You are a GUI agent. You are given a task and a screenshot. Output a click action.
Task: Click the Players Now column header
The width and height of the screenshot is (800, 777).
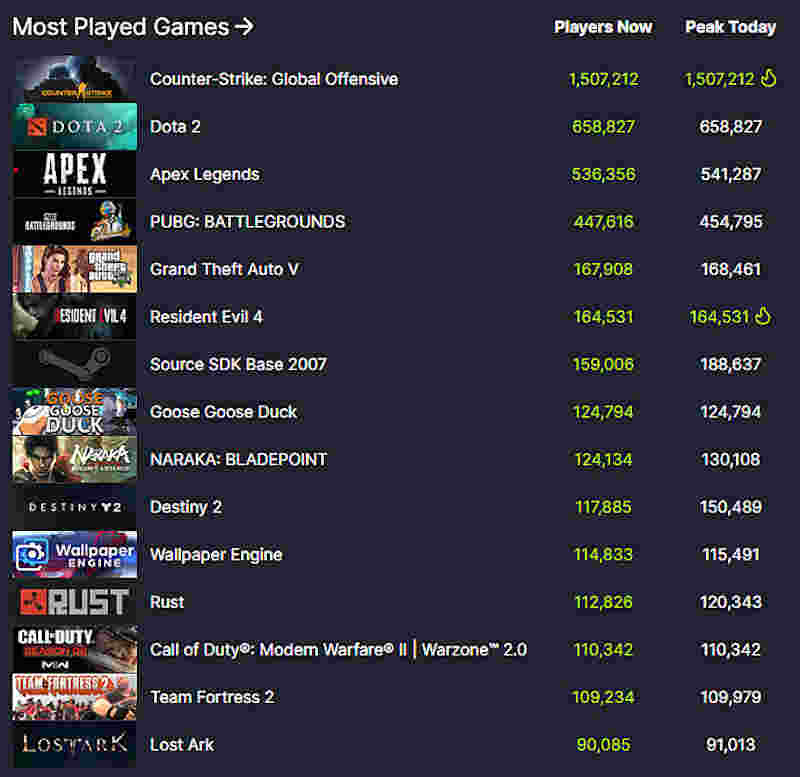click(x=603, y=27)
